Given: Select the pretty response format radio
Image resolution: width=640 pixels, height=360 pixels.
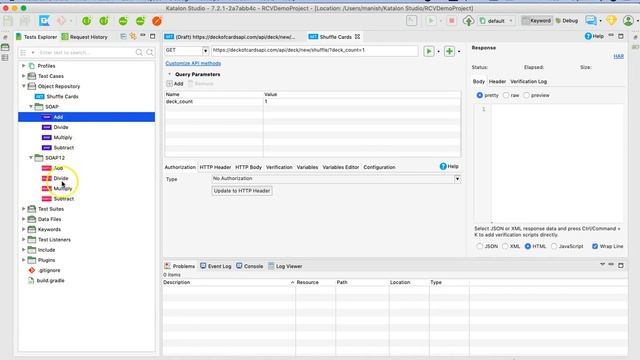Looking at the screenshot, I should [480, 95].
